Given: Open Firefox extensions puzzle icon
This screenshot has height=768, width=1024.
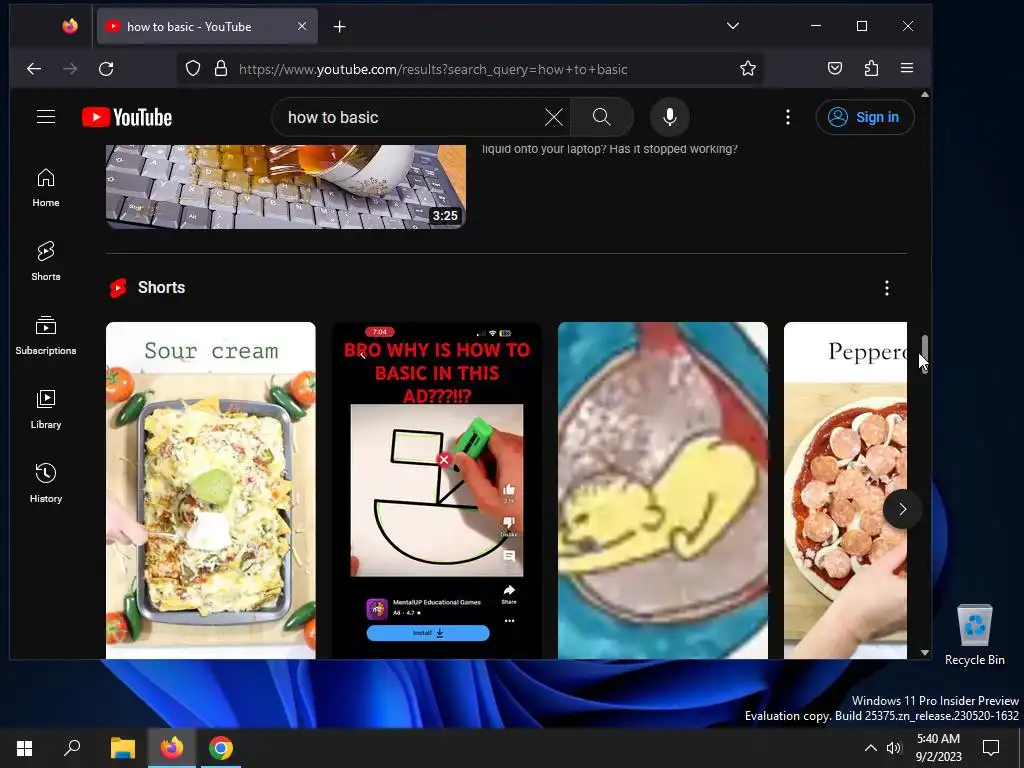Looking at the screenshot, I should tap(871, 69).
